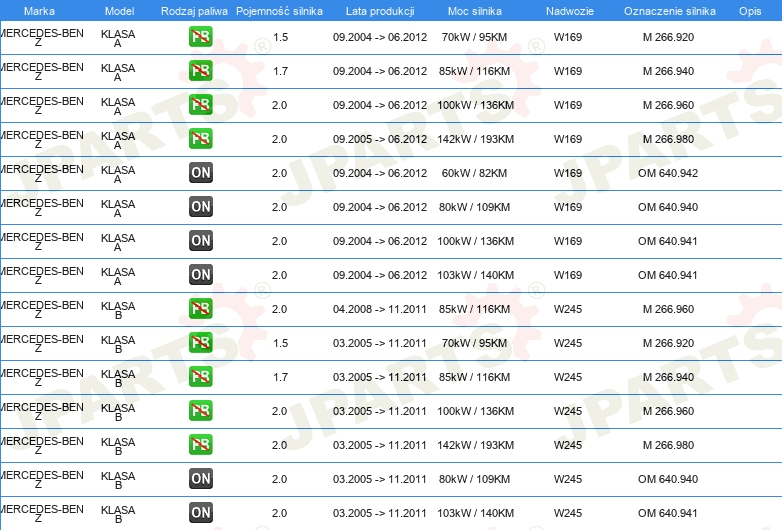Click the PB petrol icon in the W169 M 266.960 row
The image size is (782, 530).
[x=200, y=105]
